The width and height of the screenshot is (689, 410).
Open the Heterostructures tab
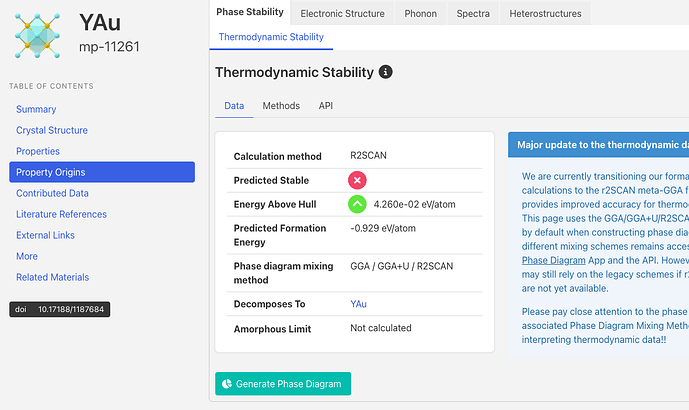click(545, 14)
